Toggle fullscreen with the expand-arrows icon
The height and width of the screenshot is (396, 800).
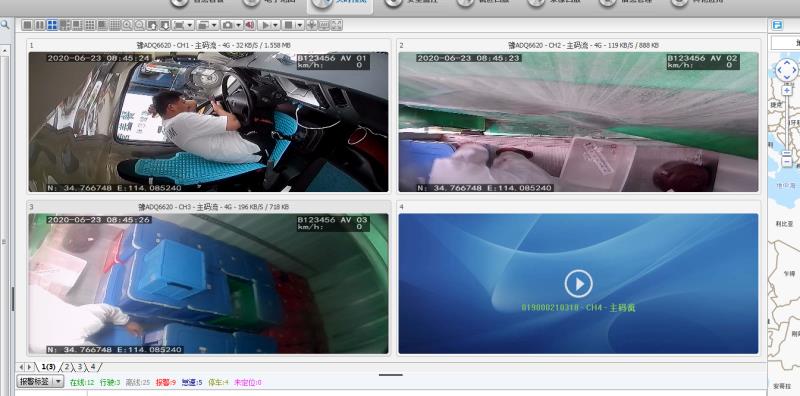(x=337, y=25)
